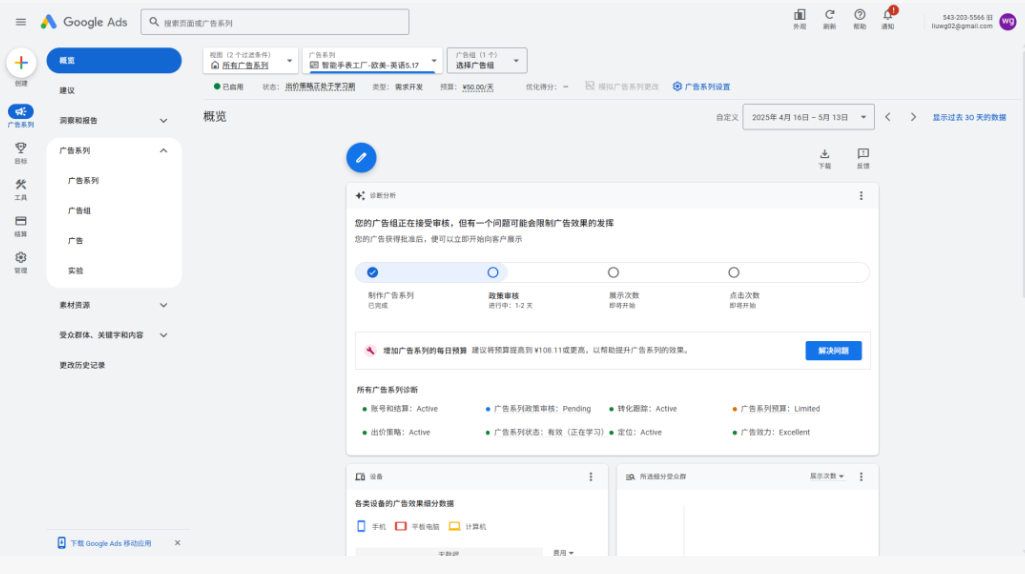Go to previous date range arrow
The height and width of the screenshot is (574, 1025).
tap(888, 117)
